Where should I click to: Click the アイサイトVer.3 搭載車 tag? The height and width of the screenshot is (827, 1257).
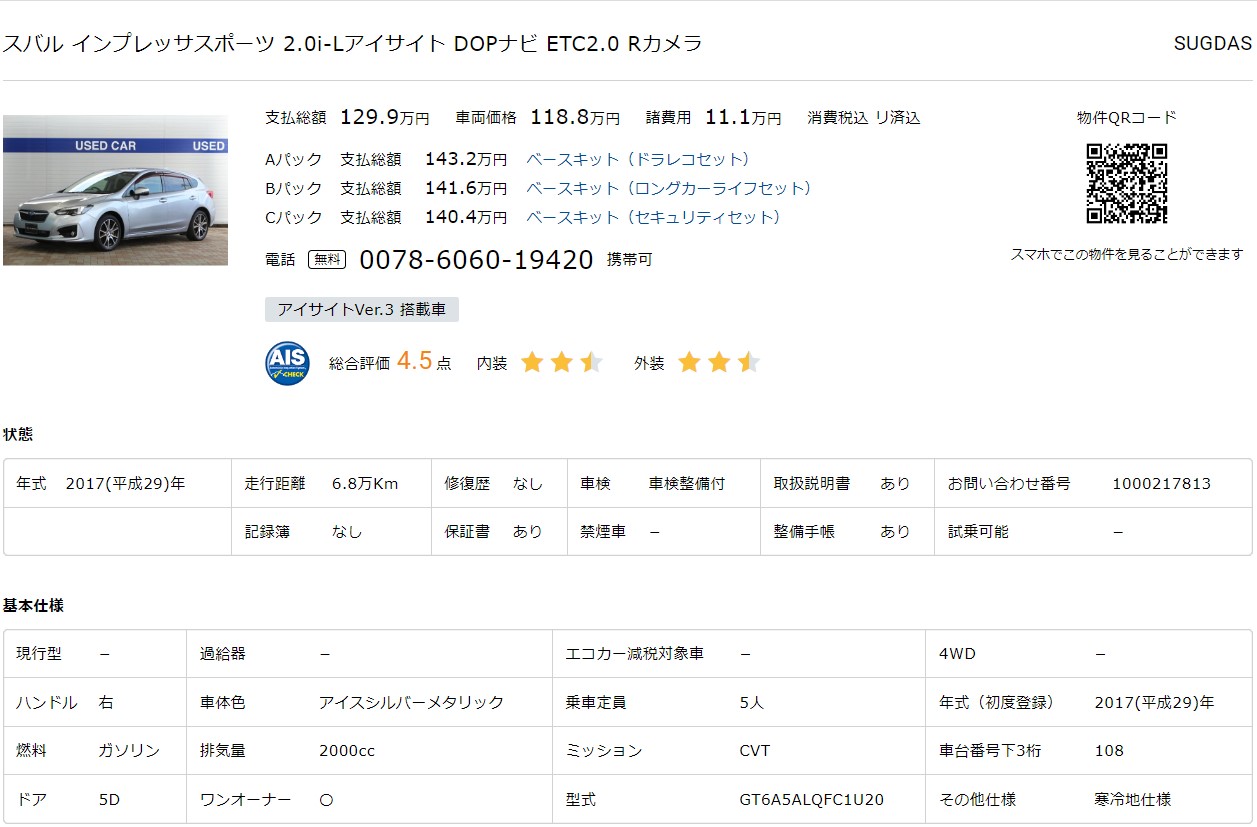(x=362, y=310)
